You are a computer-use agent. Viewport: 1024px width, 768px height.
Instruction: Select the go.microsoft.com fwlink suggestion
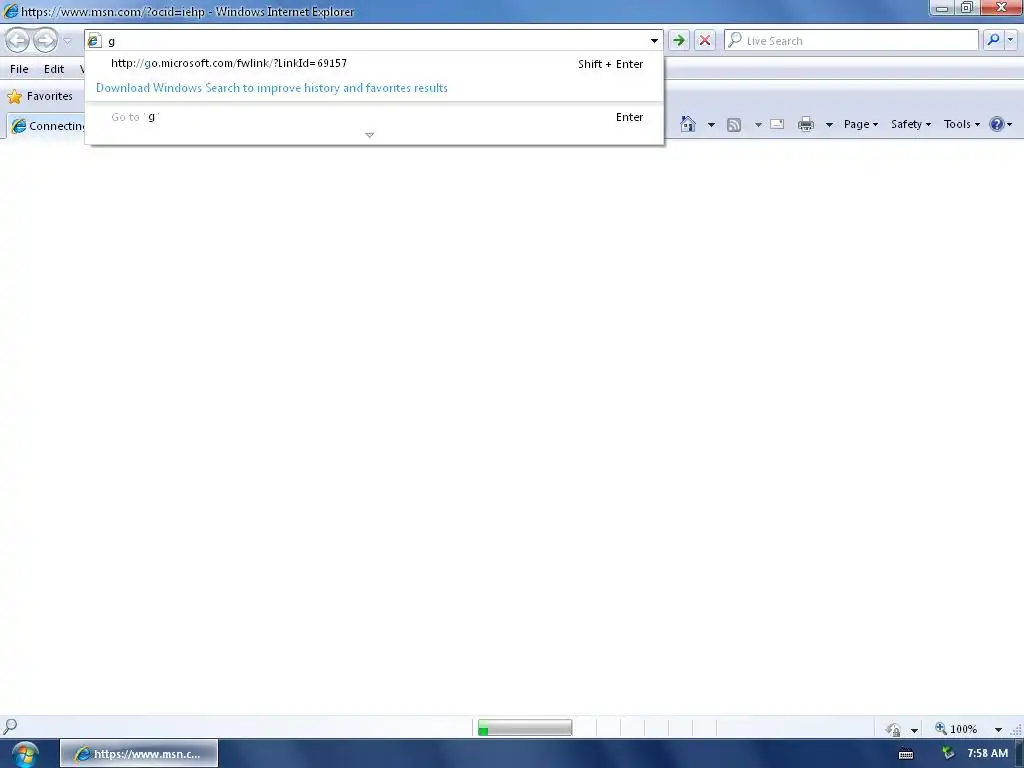point(374,63)
